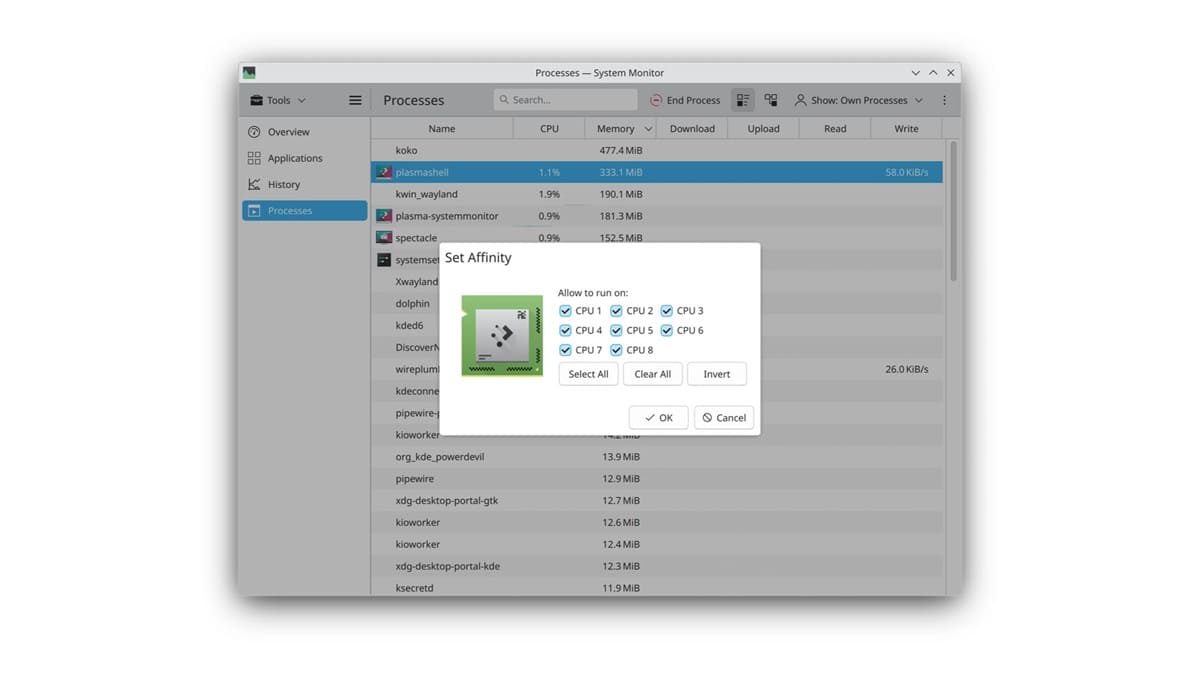Select the kwin_wayland process row
This screenshot has height=675, width=1200.
click(x=657, y=194)
